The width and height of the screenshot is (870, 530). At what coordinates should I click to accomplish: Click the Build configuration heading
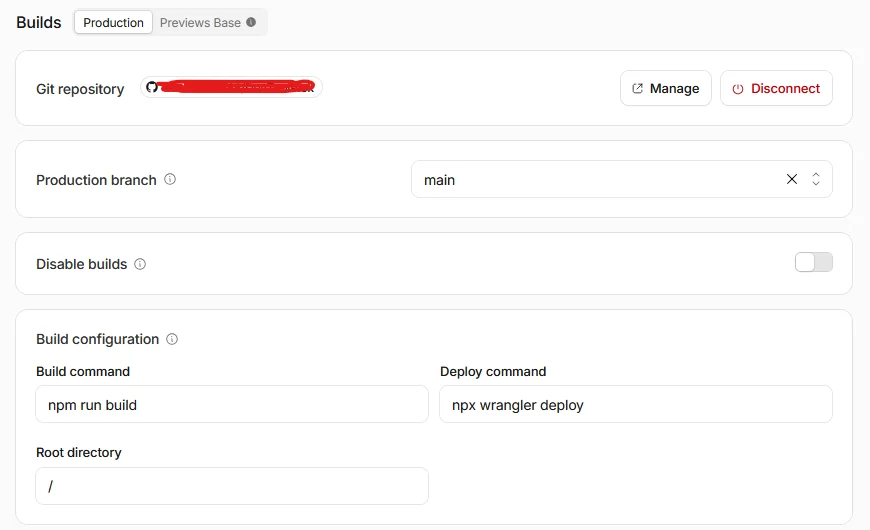pos(98,339)
